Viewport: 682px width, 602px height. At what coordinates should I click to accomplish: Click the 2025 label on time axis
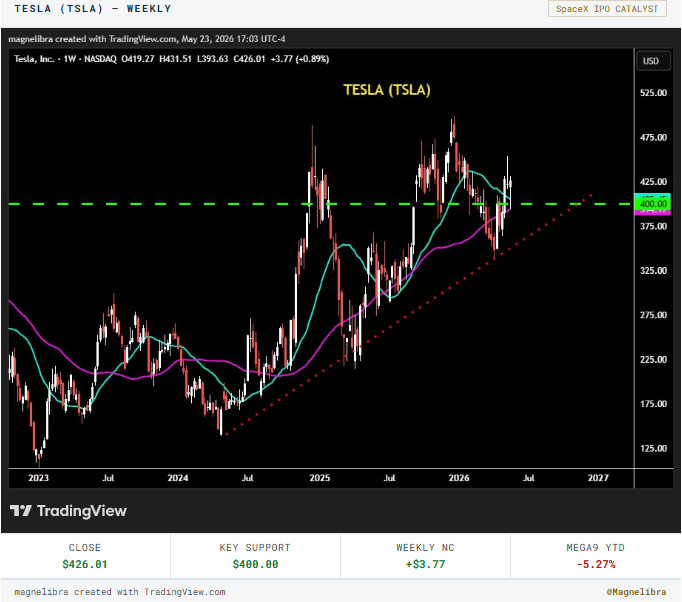tap(319, 478)
